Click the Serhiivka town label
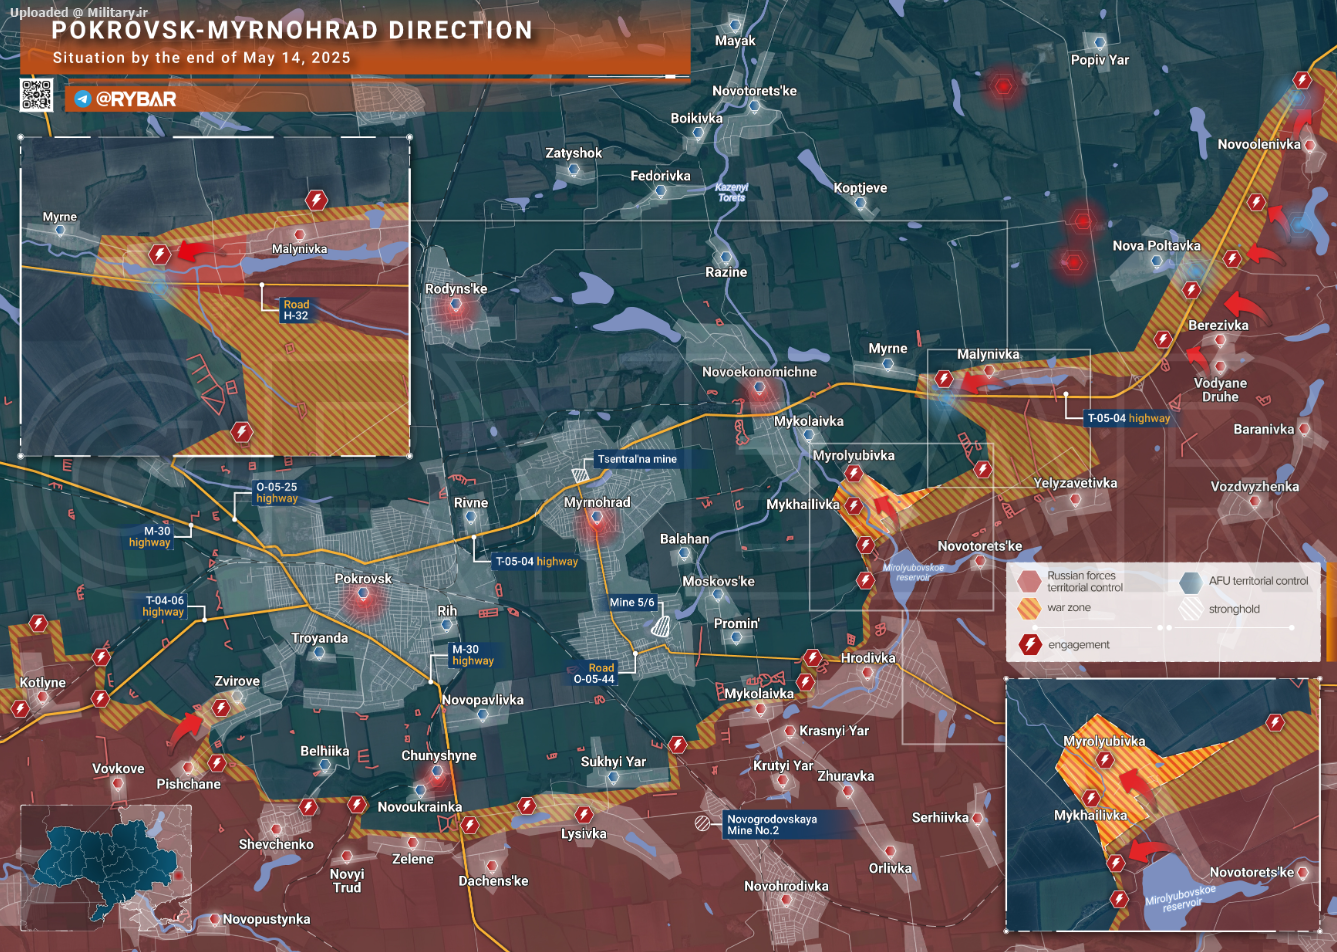The width and height of the screenshot is (1337, 952). 940,818
